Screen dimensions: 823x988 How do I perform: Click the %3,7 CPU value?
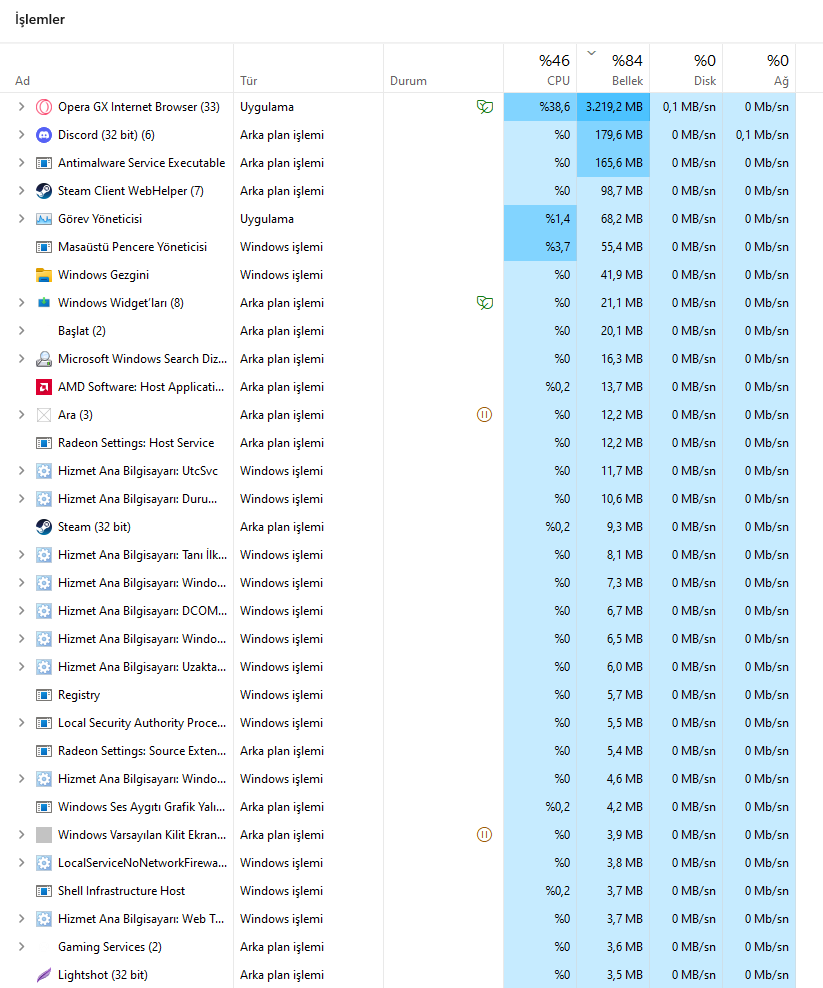pyautogui.click(x=540, y=247)
